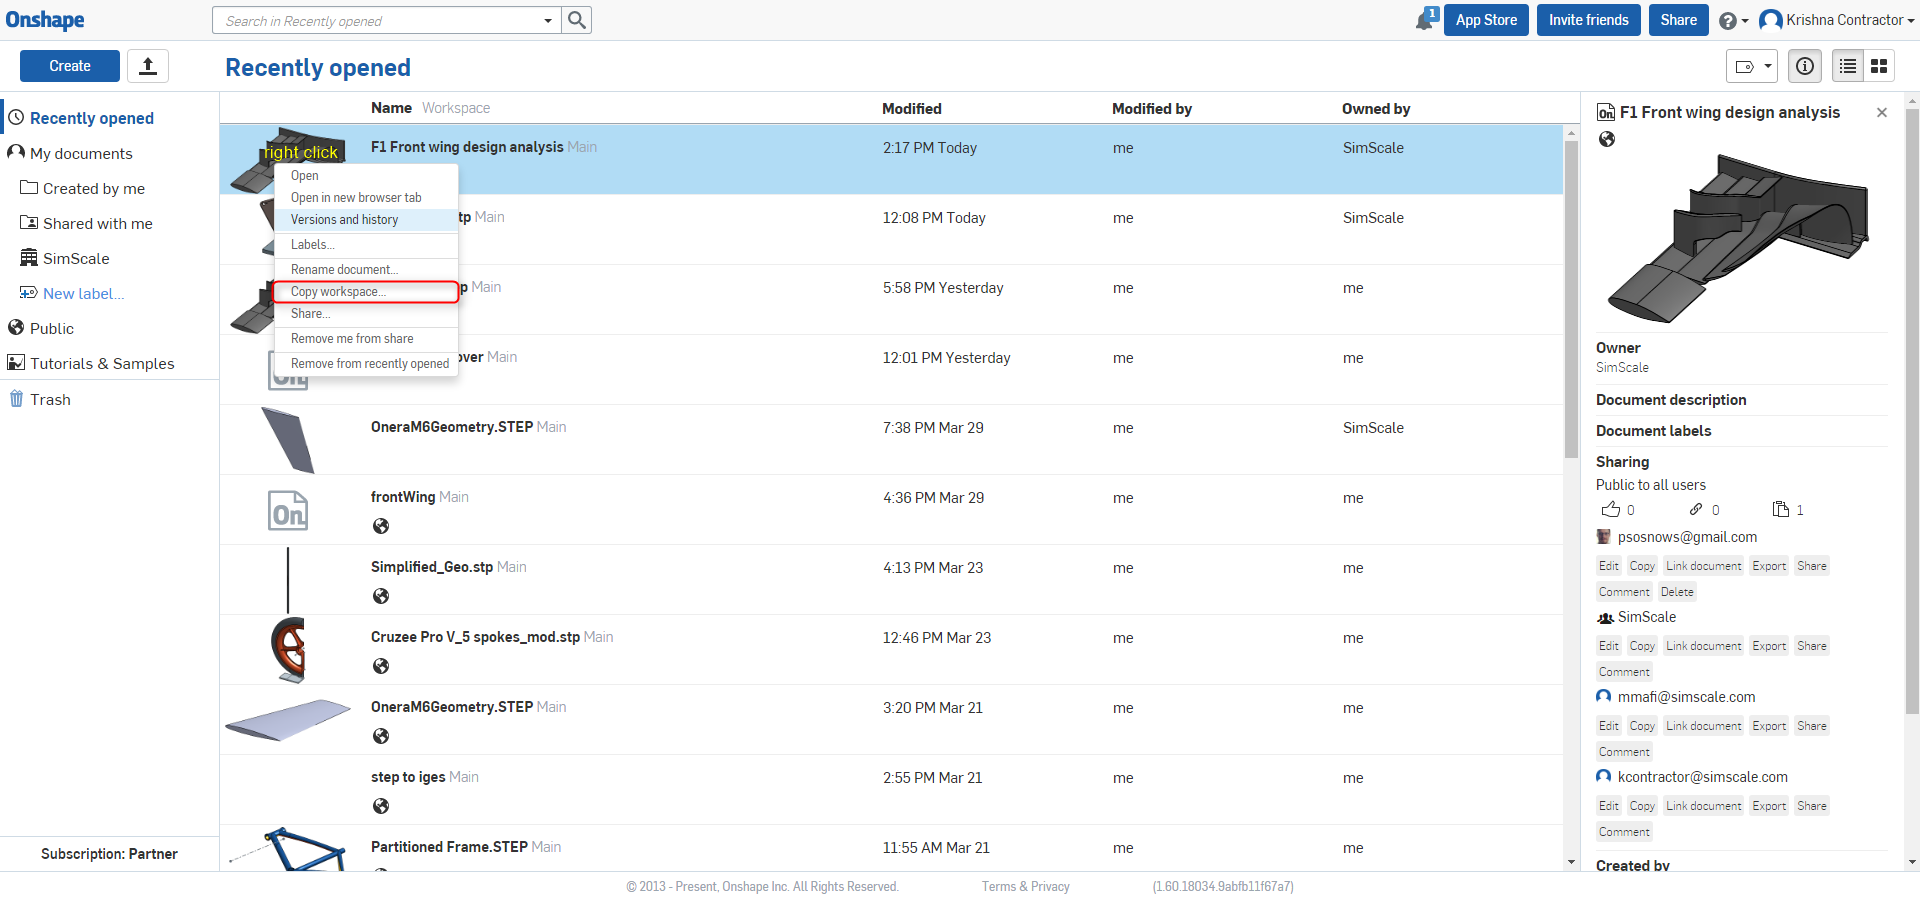This screenshot has height=901, width=1920.
Task: Choose Open in new browser tab
Action: (366, 197)
